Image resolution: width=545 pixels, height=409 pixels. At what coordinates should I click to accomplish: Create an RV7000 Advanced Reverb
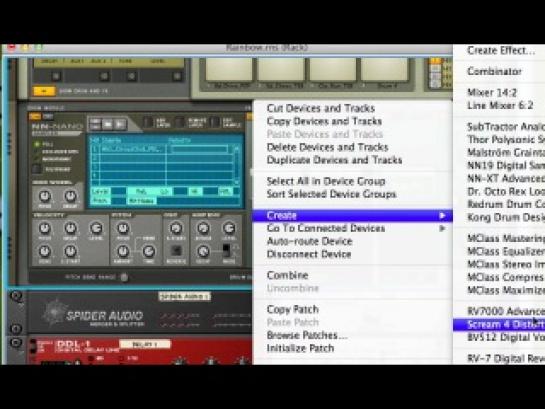(x=506, y=311)
